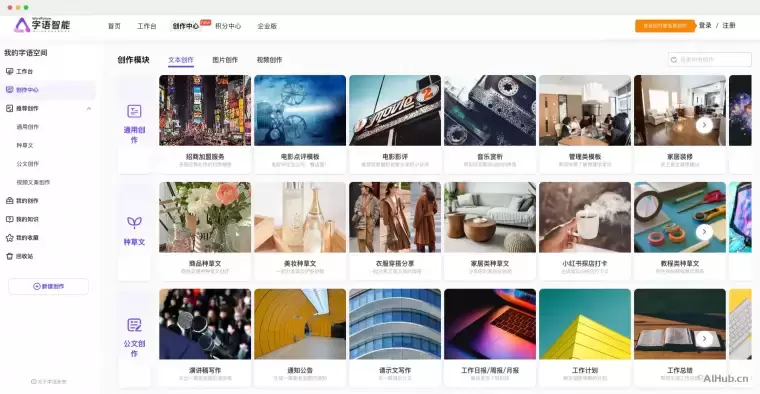Click the 回收站 trash icon
The image size is (760, 394).
(x=9, y=256)
